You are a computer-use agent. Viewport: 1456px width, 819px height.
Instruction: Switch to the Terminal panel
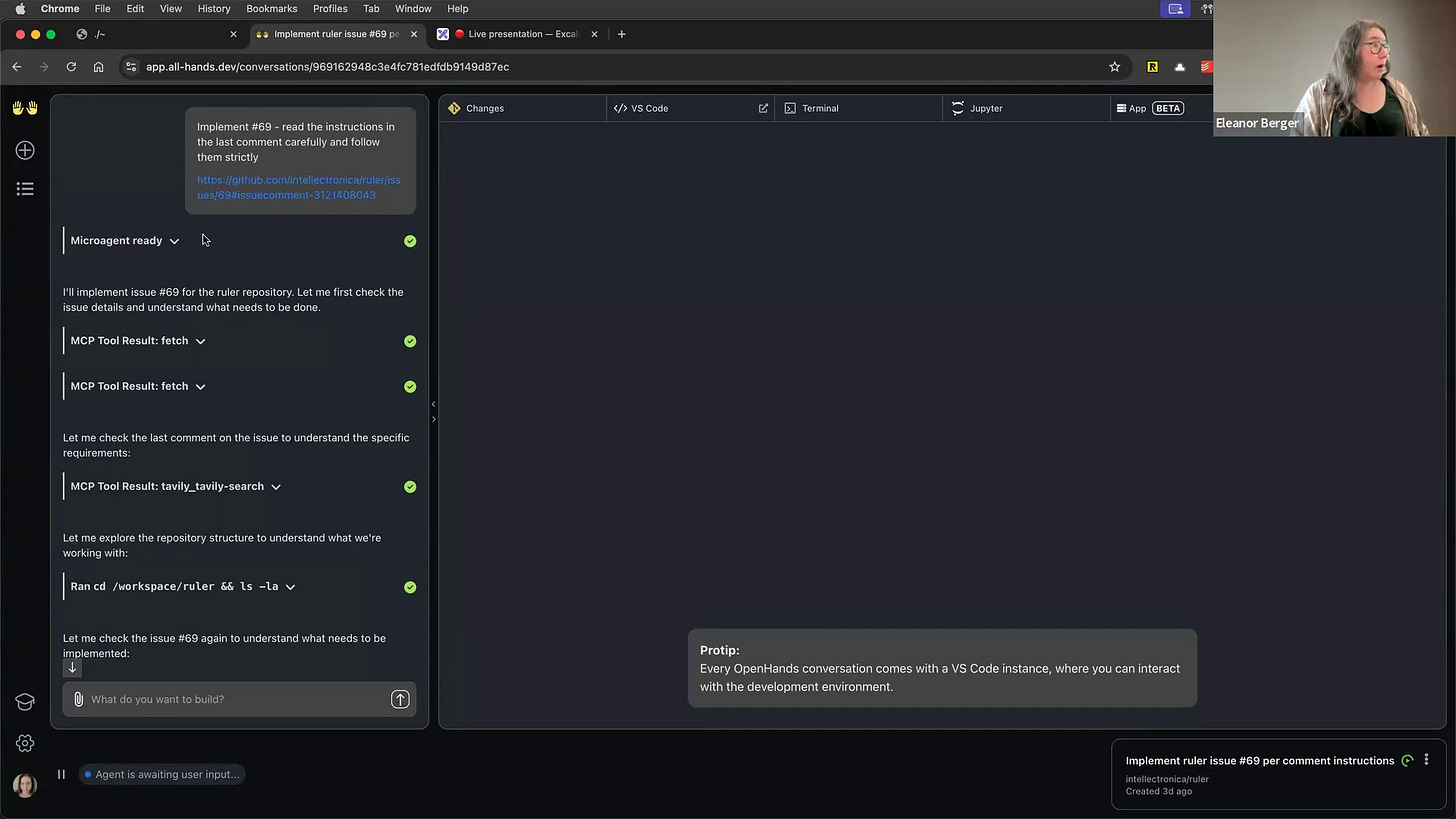[820, 108]
